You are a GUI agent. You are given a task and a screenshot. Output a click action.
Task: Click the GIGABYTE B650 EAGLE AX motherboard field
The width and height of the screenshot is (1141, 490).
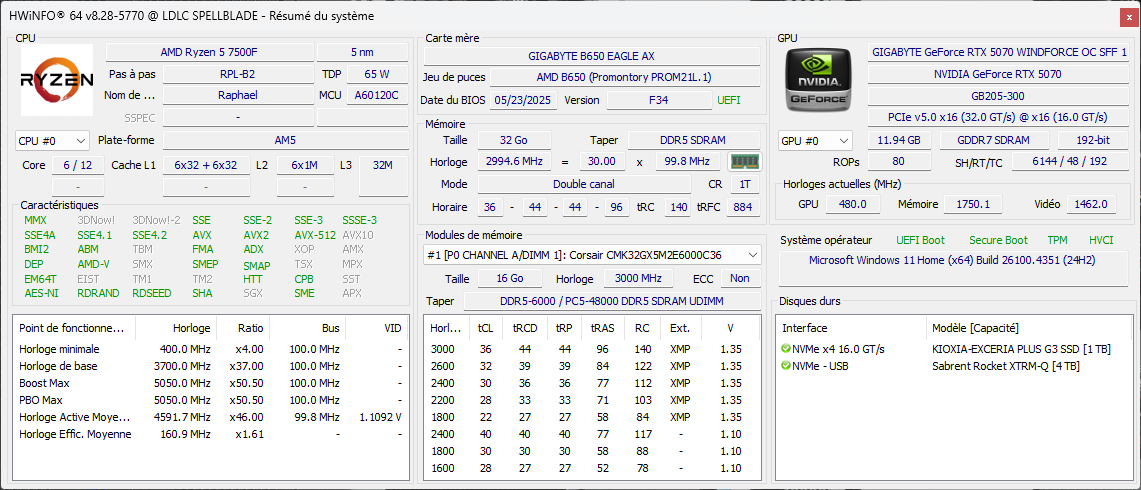tap(592, 56)
